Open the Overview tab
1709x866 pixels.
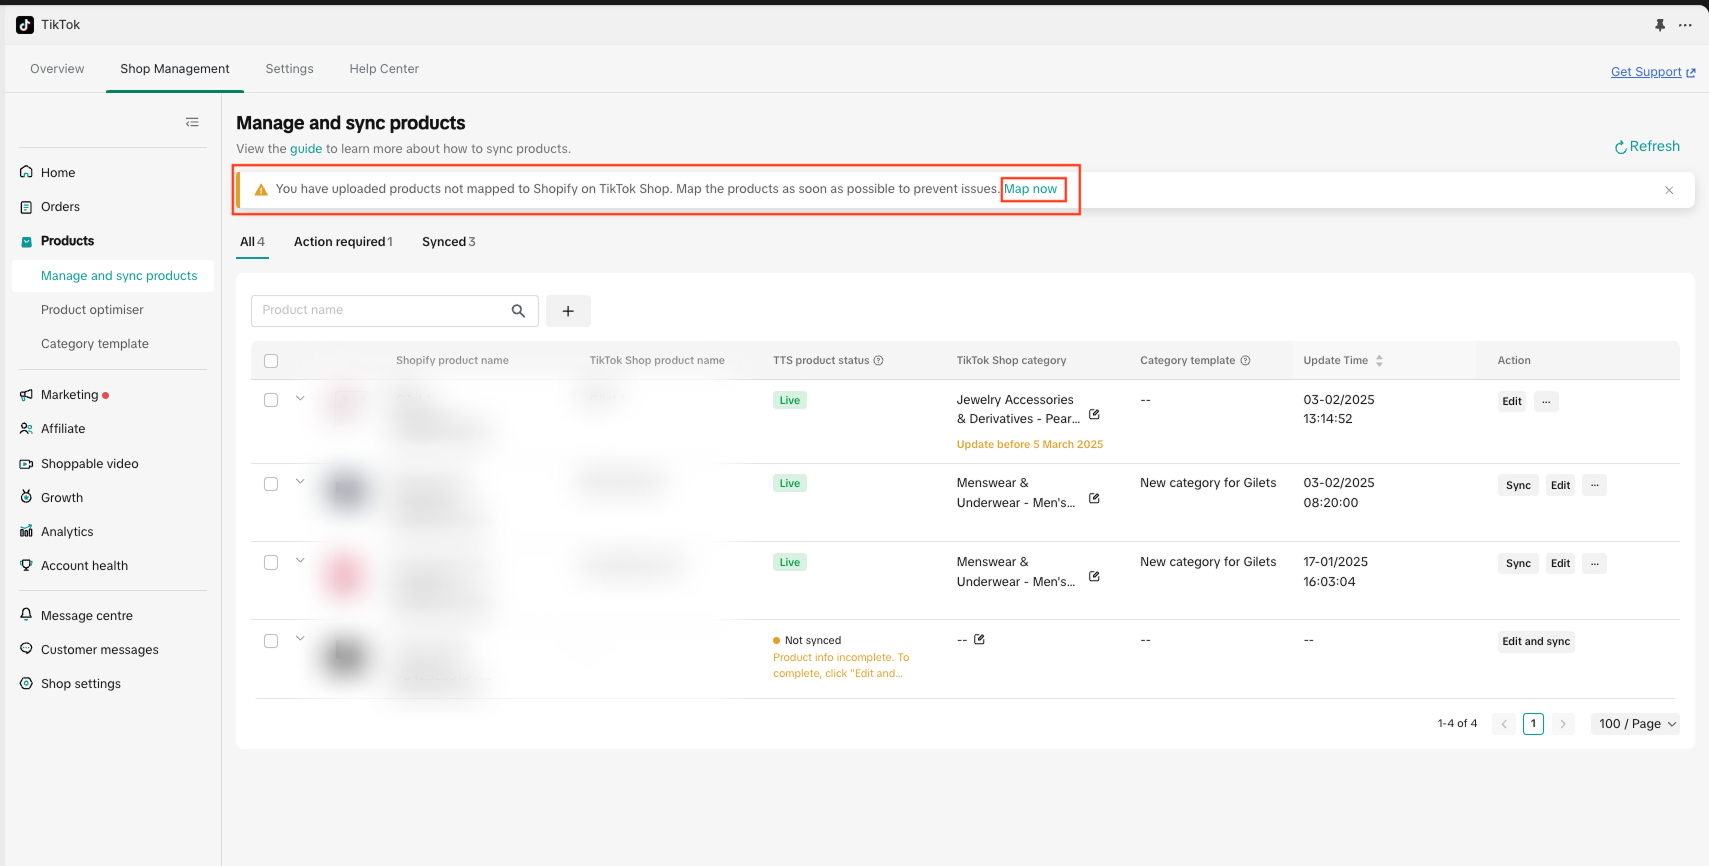click(57, 69)
